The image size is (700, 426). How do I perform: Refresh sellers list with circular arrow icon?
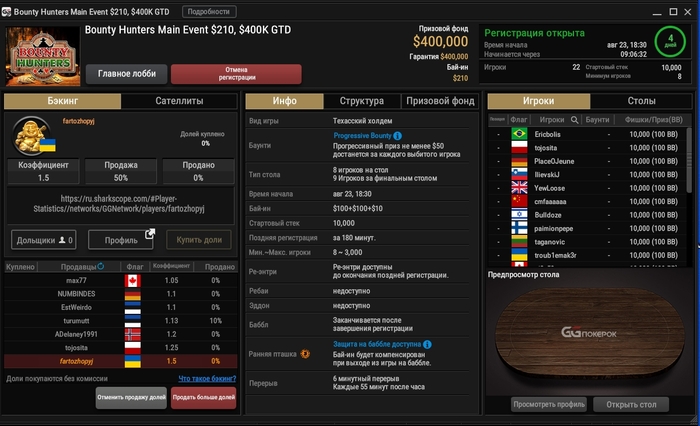100,266
